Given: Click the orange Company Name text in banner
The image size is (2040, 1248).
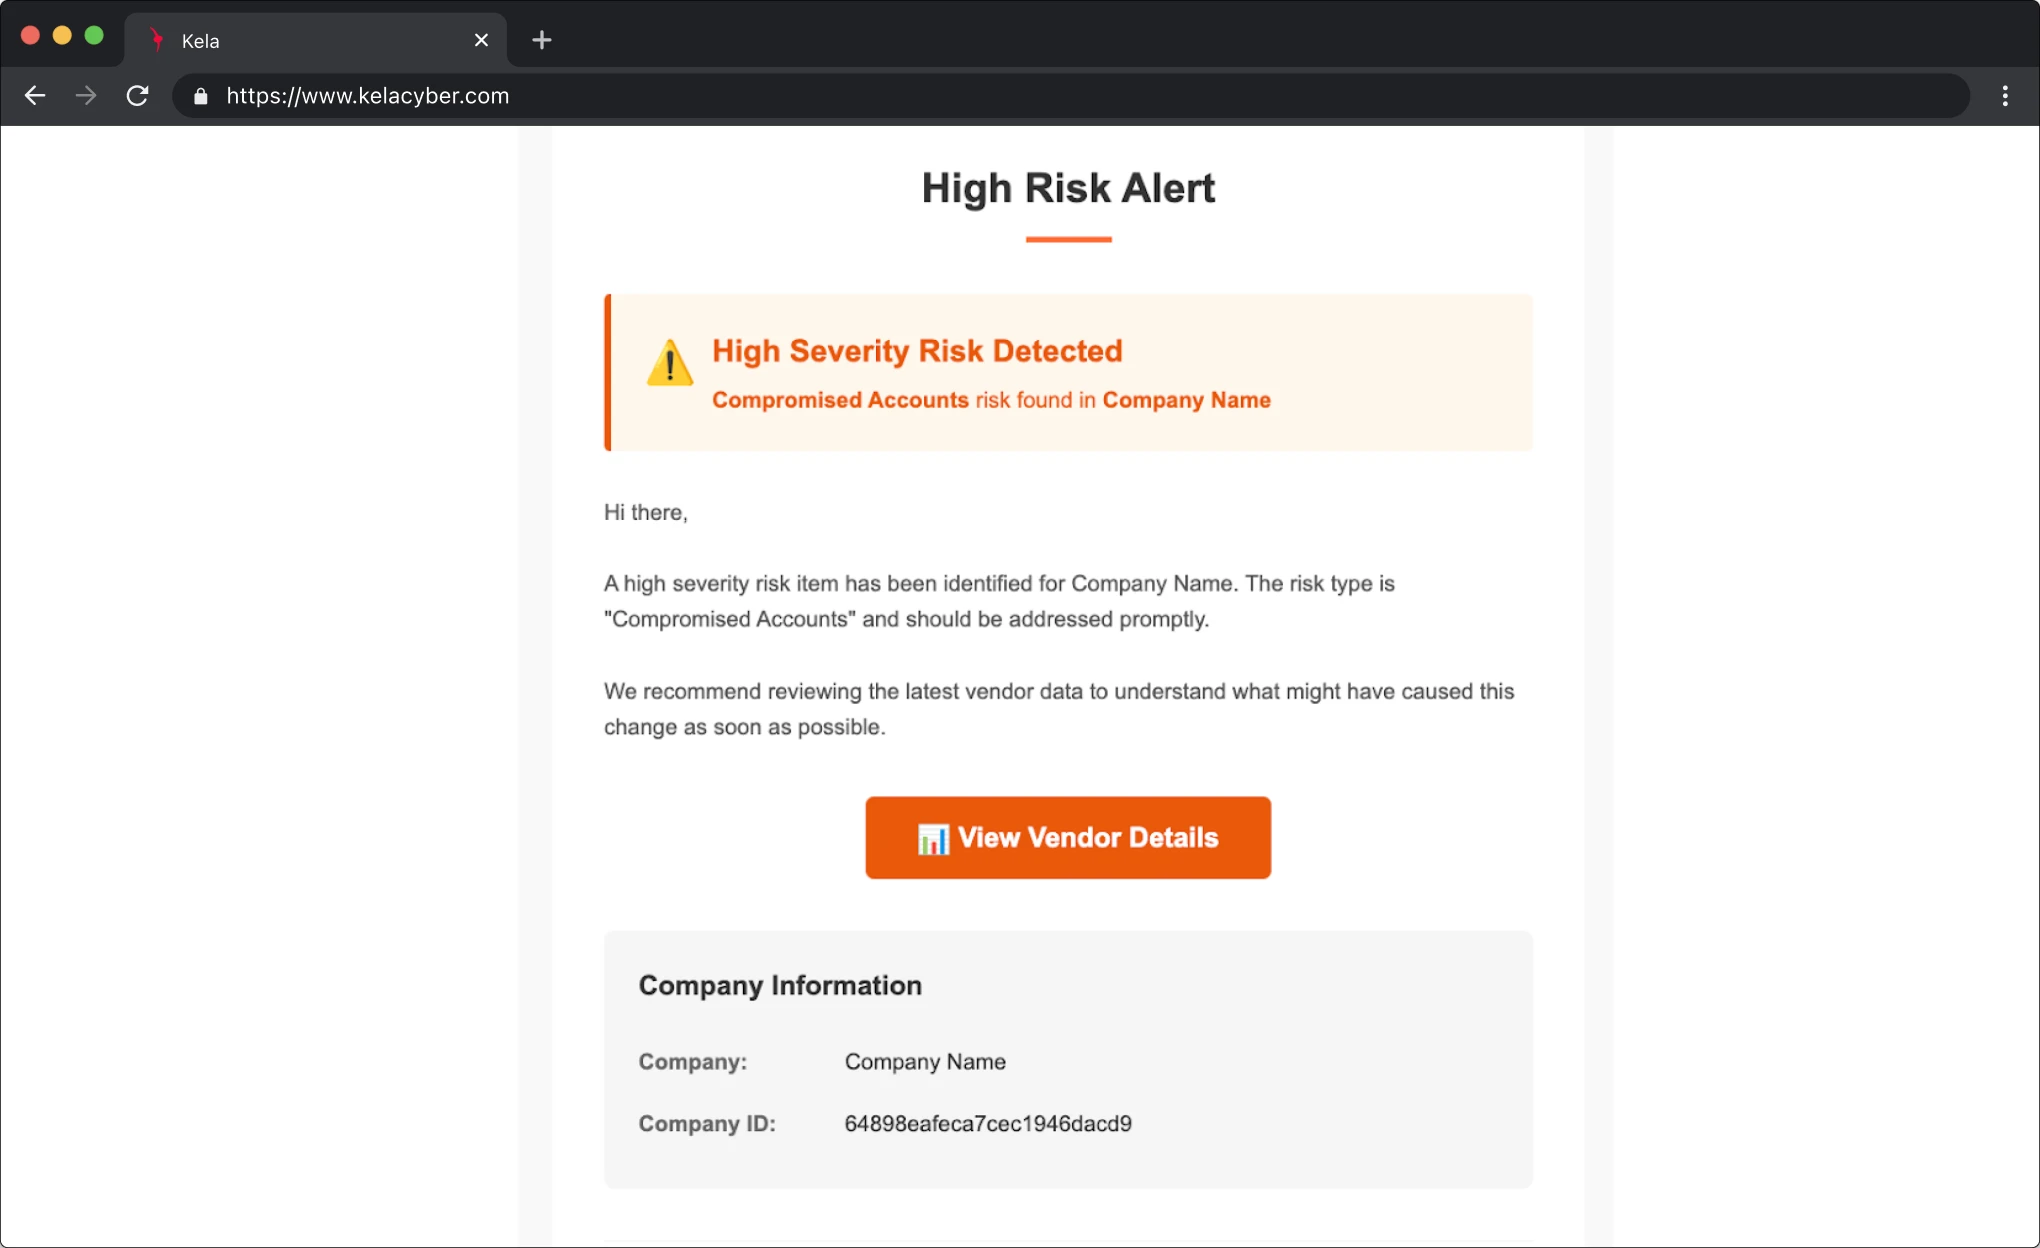Looking at the screenshot, I should [x=1186, y=400].
